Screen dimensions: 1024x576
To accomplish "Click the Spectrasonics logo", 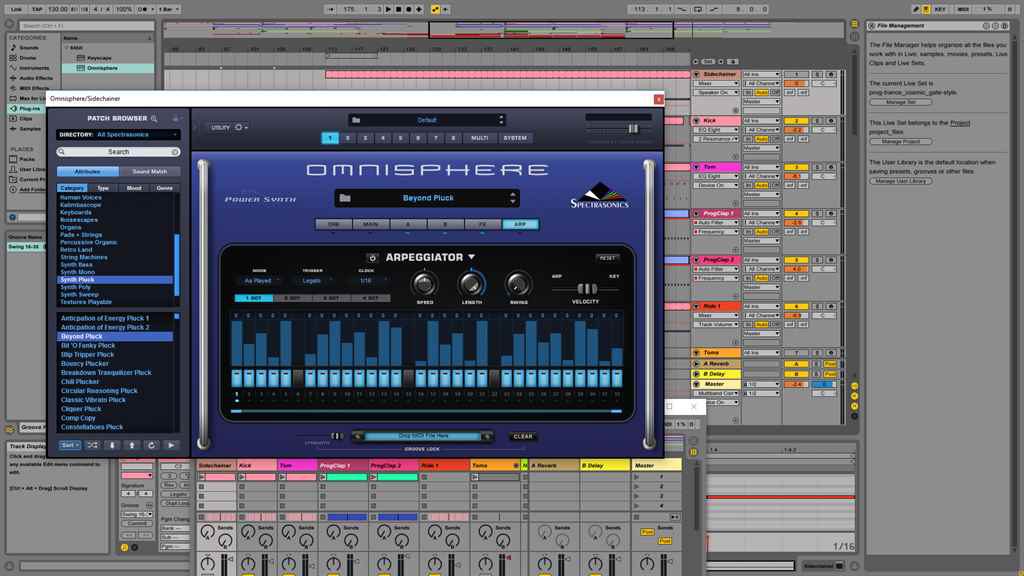I will [600, 196].
